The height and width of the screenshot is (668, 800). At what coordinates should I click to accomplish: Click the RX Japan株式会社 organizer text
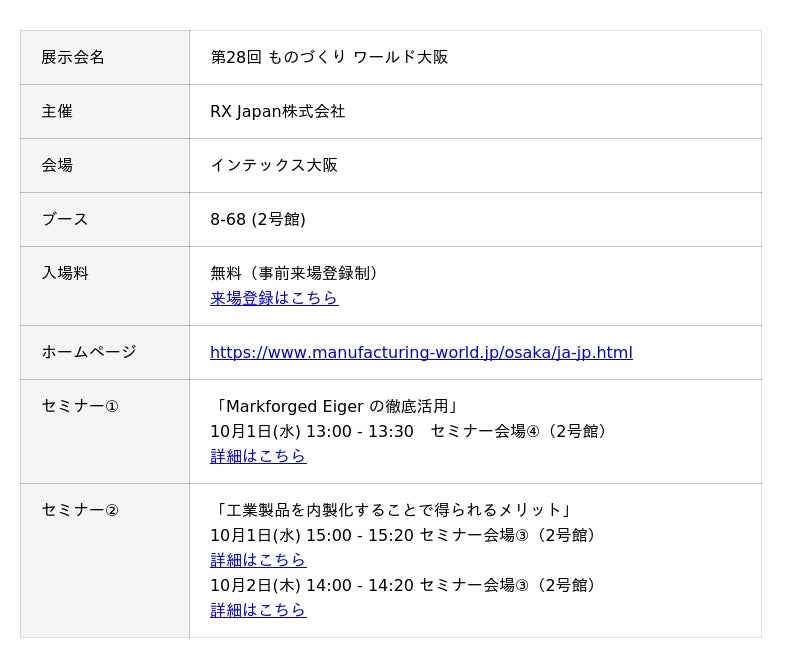[x=277, y=111]
